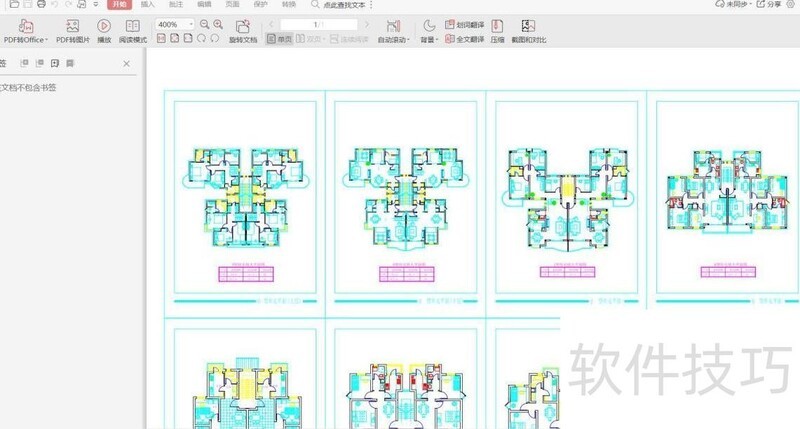
Task: Switch to the 页面 tab
Action: 232,4
